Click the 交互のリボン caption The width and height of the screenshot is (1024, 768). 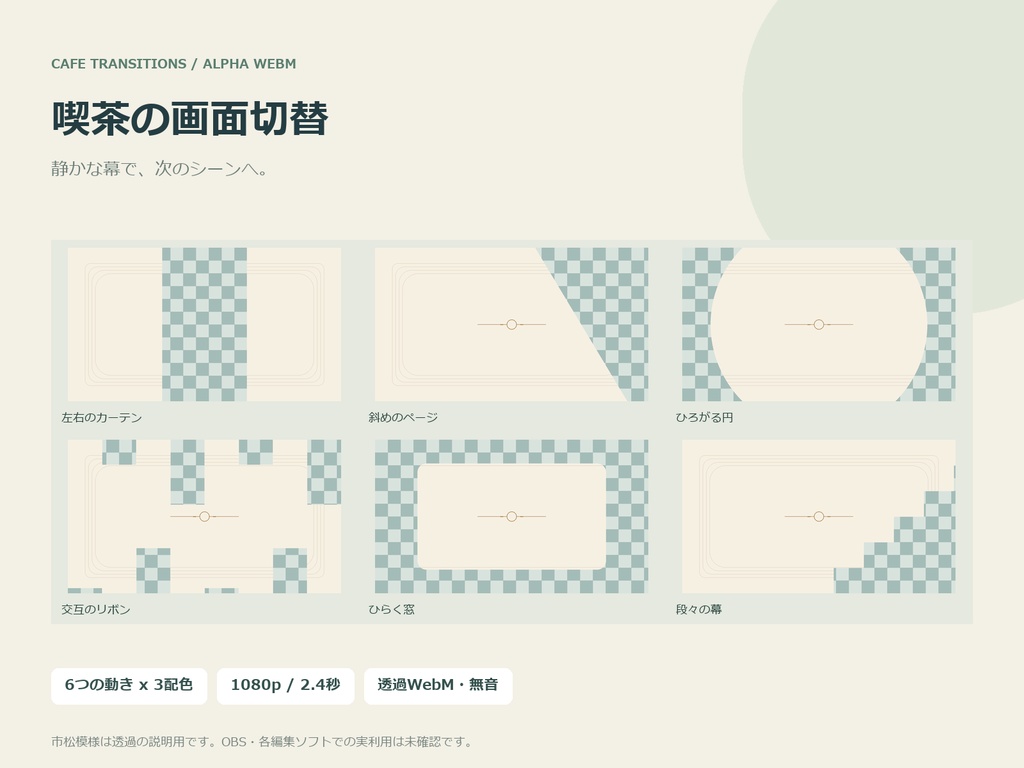click(96, 609)
